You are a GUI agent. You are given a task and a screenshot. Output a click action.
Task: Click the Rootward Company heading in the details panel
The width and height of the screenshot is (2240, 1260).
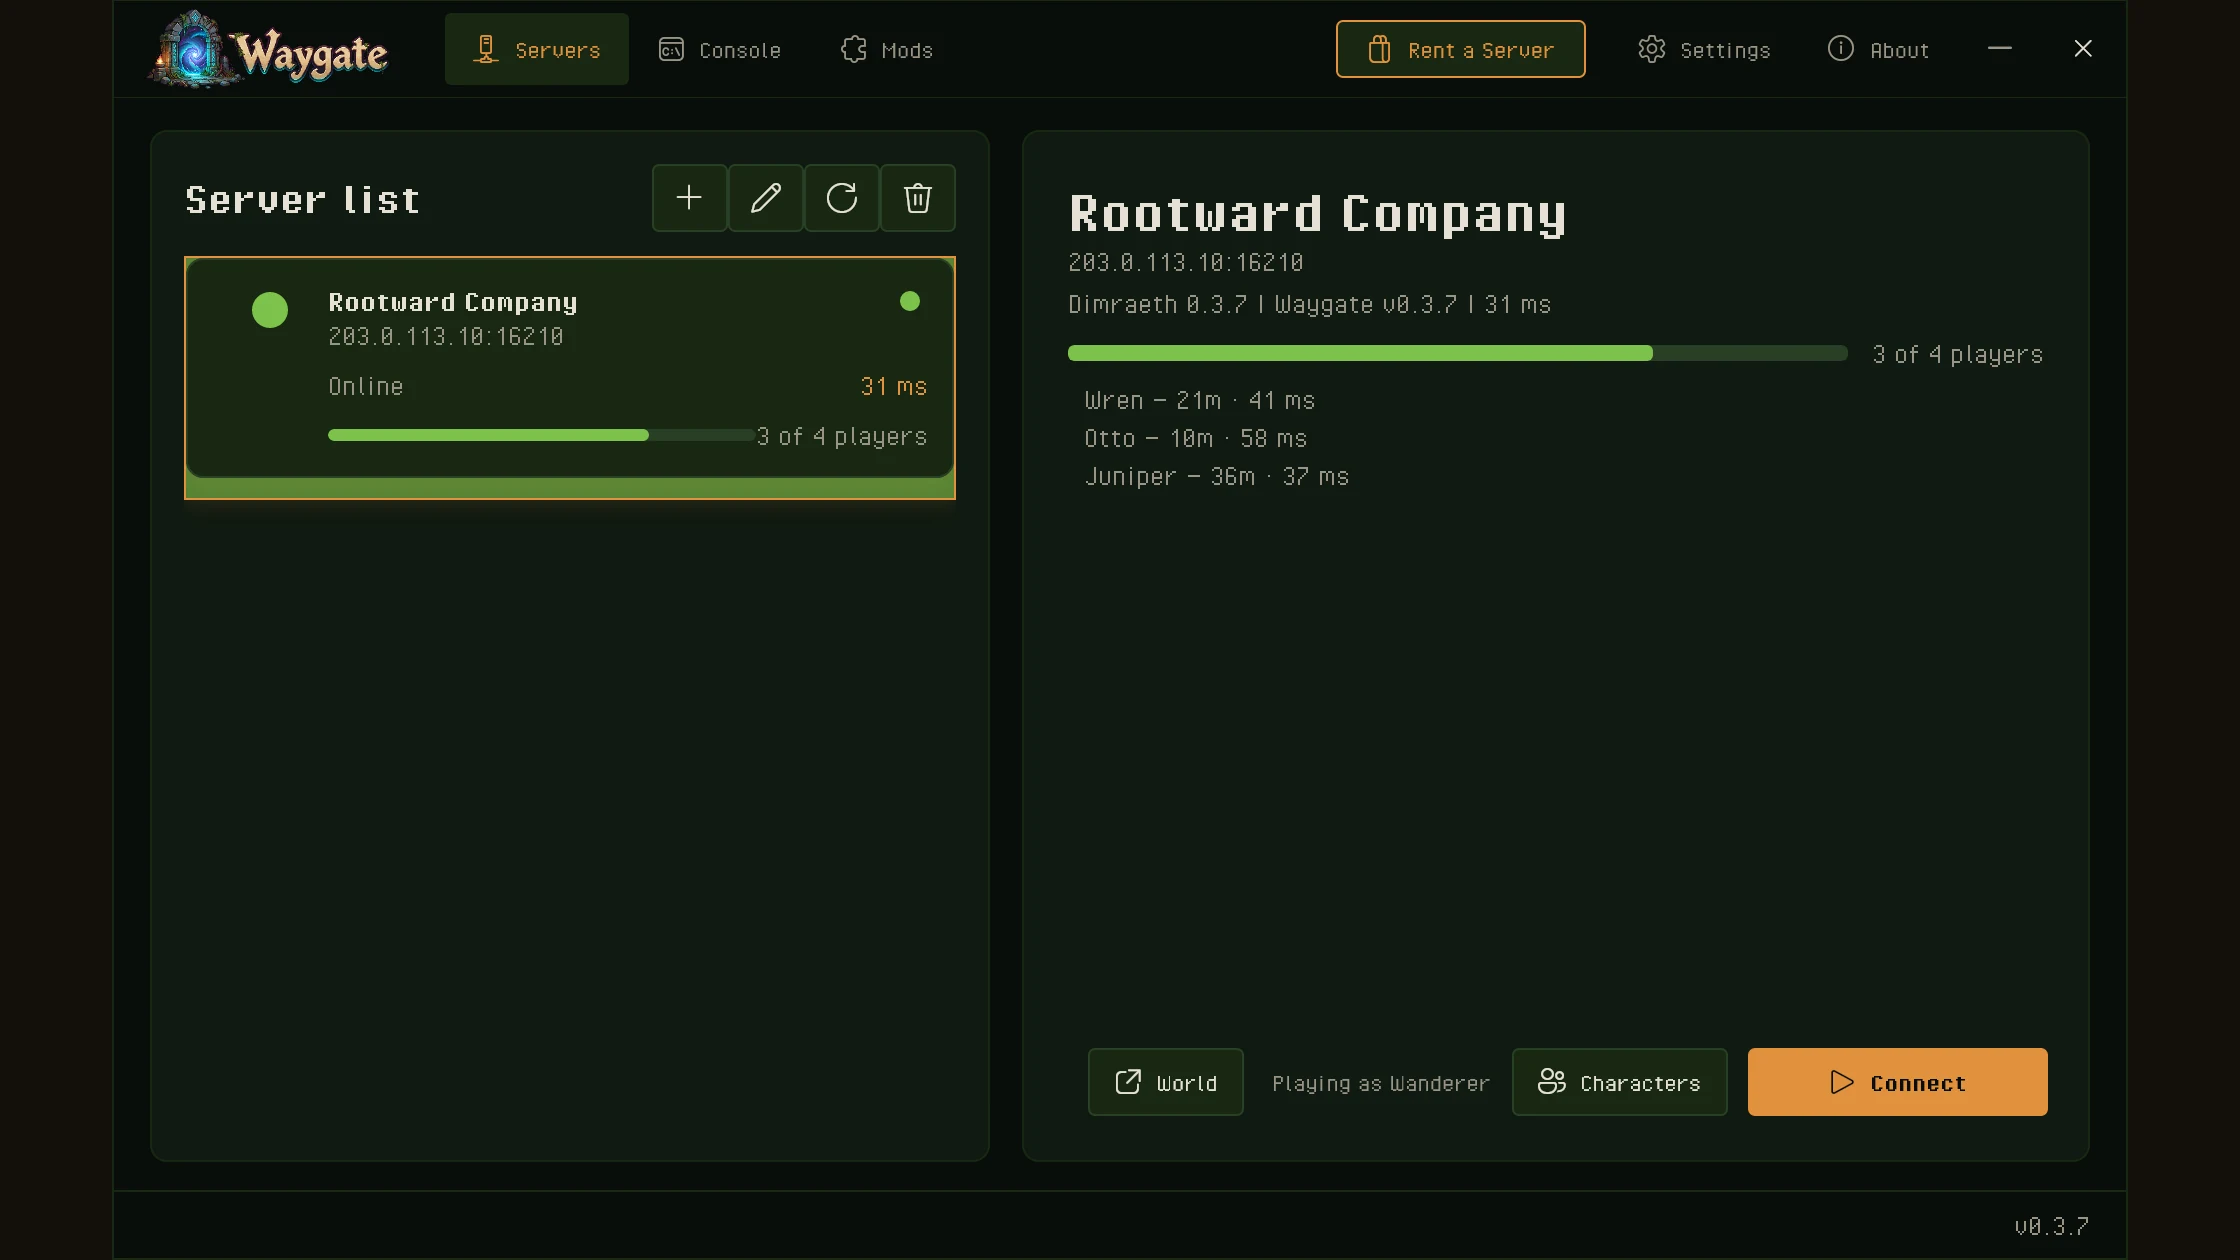click(1318, 213)
